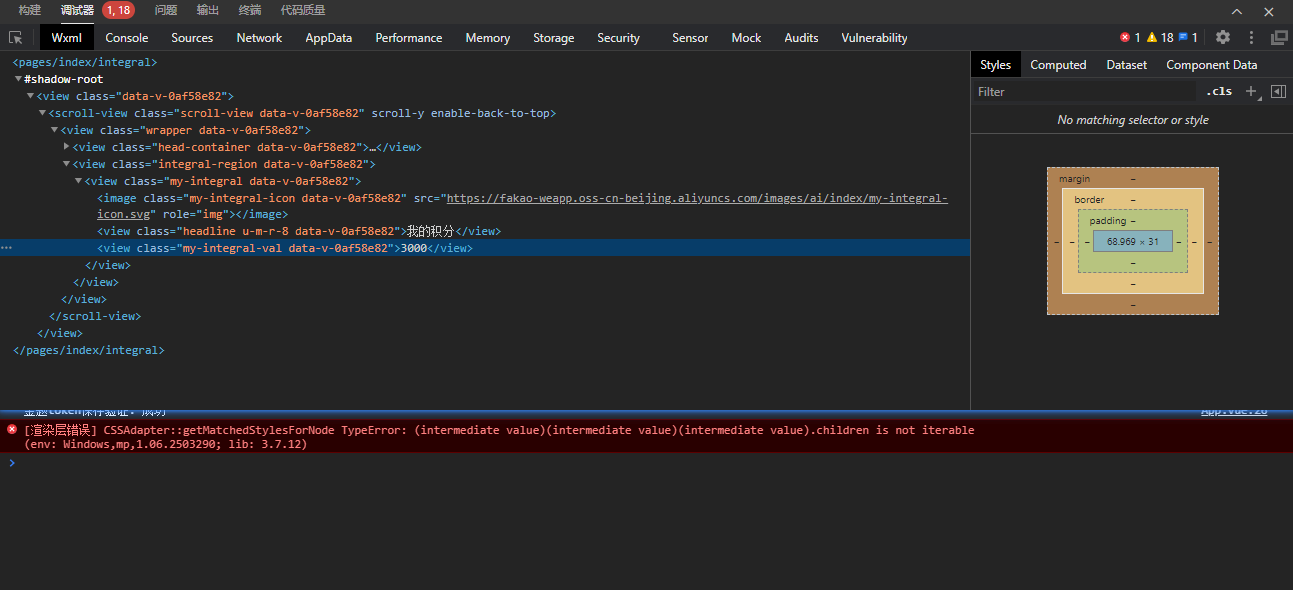Screen dimensions: 1293x590
Task: Select the Component Data sidebar tab
Action: tap(1212, 65)
